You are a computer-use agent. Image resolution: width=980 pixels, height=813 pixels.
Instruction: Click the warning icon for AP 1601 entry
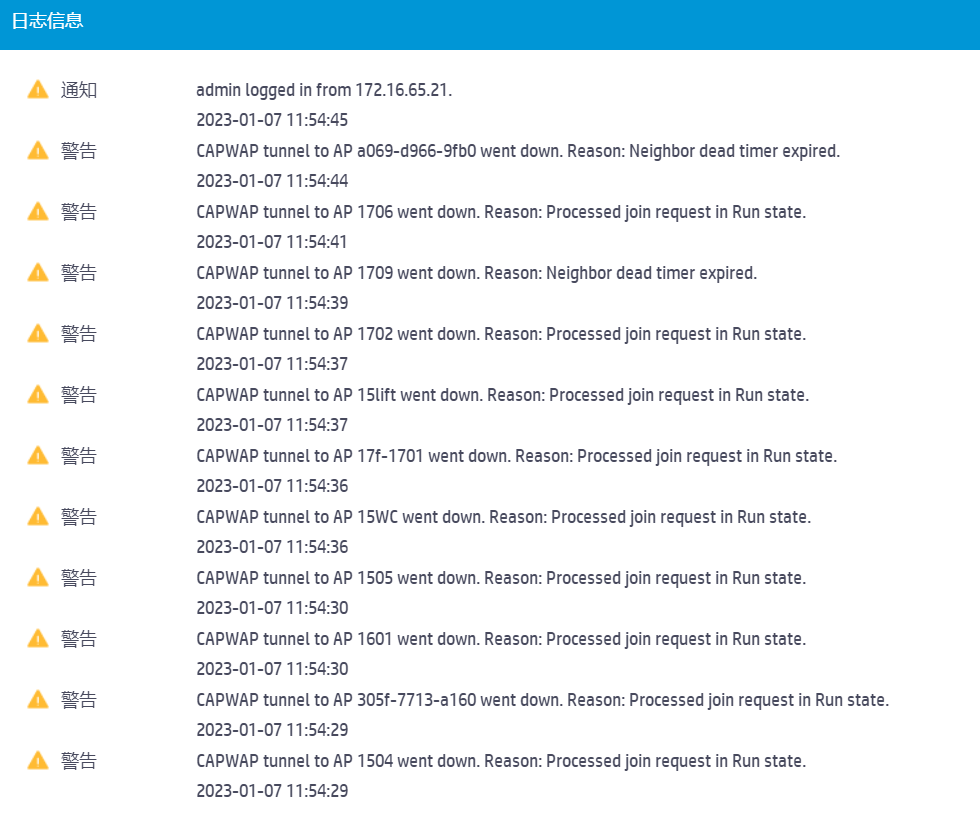[x=38, y=639]
